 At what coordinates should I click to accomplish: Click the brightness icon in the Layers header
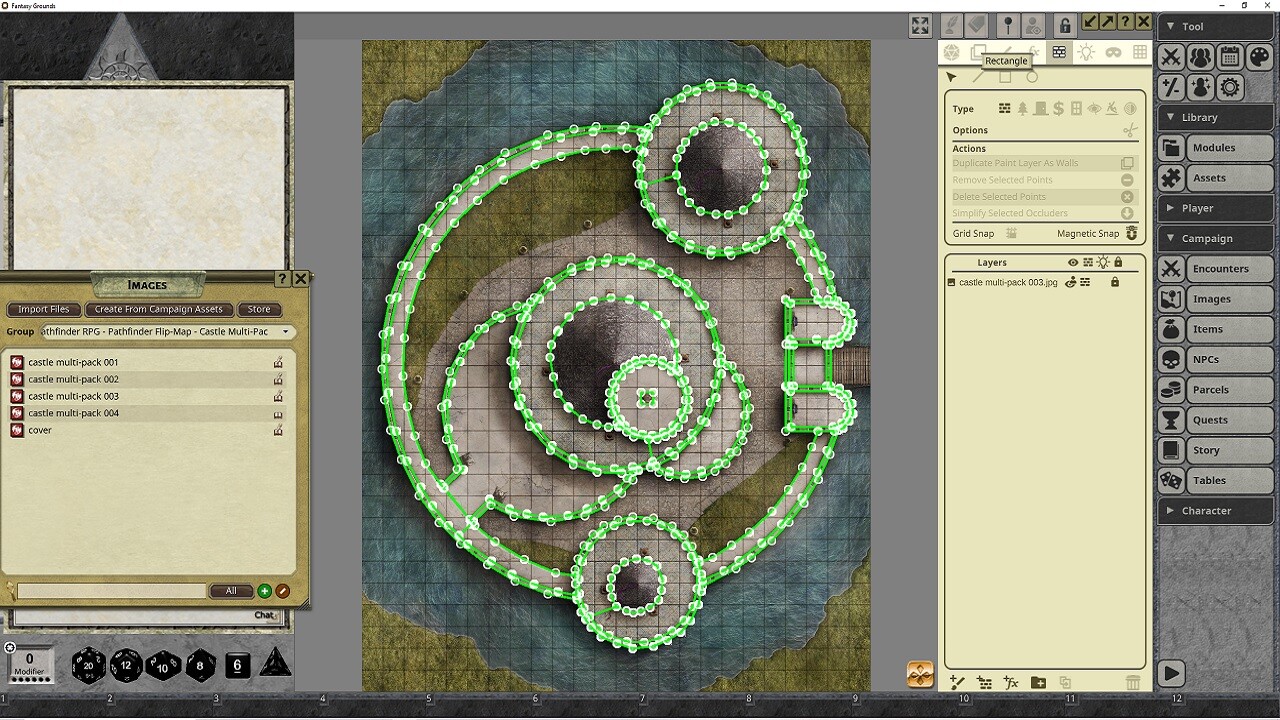(x=1102, y=262)
